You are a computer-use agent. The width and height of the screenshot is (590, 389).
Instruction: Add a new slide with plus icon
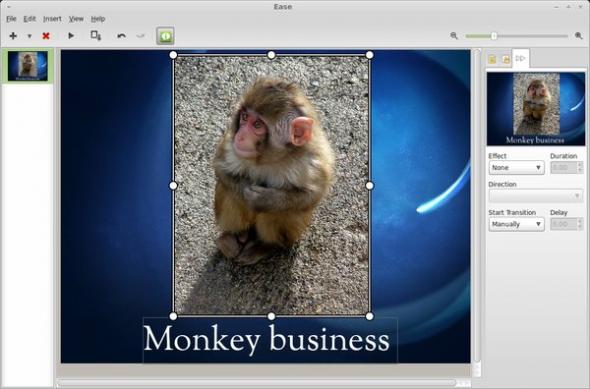pos(13,36)
